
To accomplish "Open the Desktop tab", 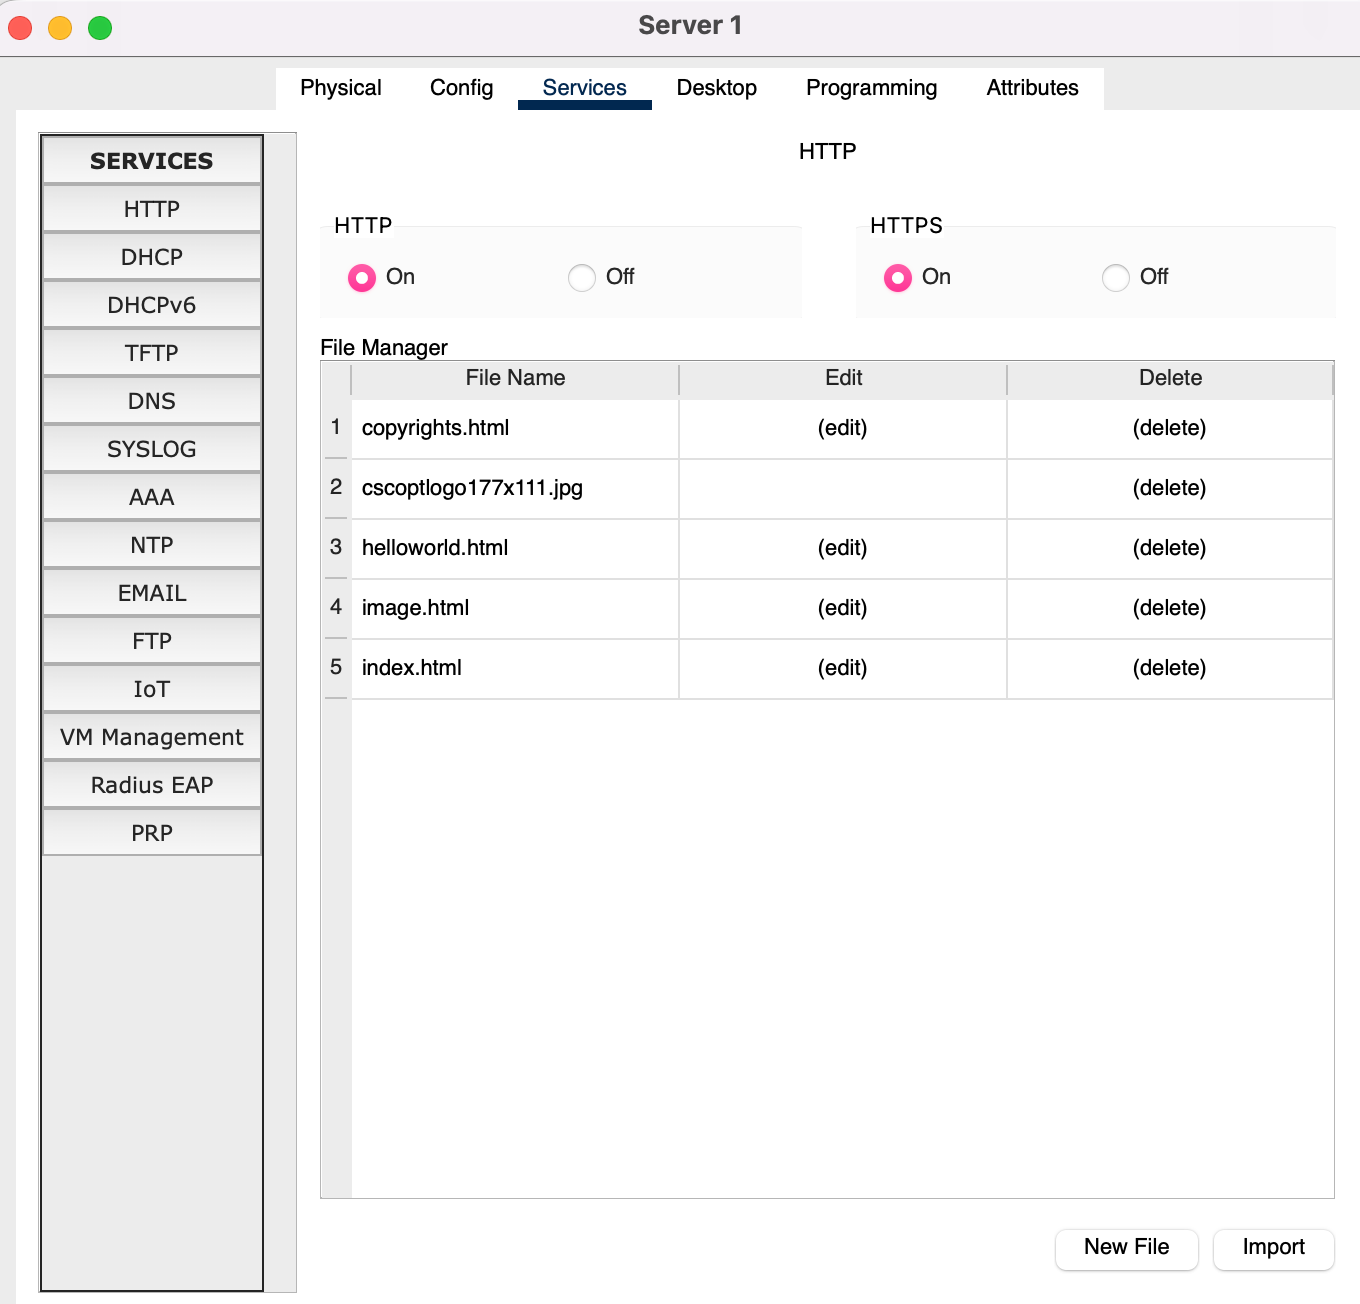I will 717,88.
